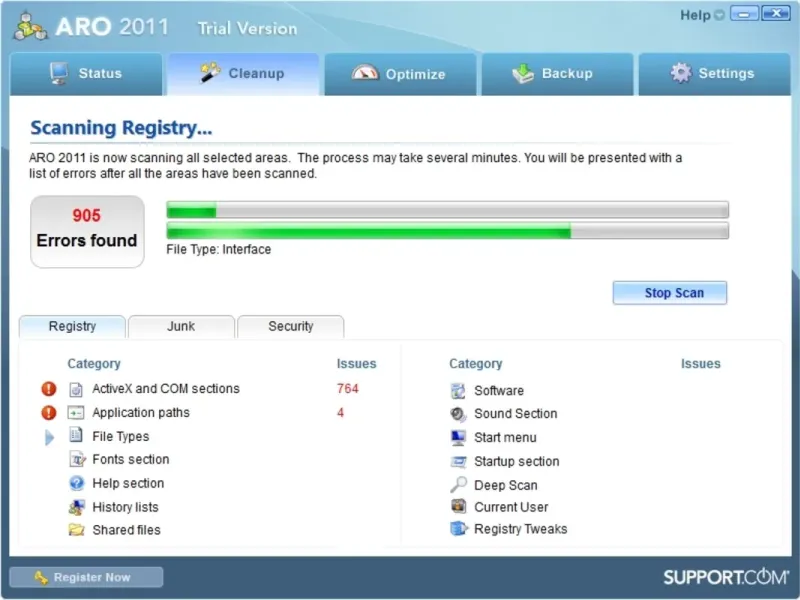Click the Help link
Image resolution: width=800 pixels, height=600 pixels.
pyautogui.click(x=695, y=15)
